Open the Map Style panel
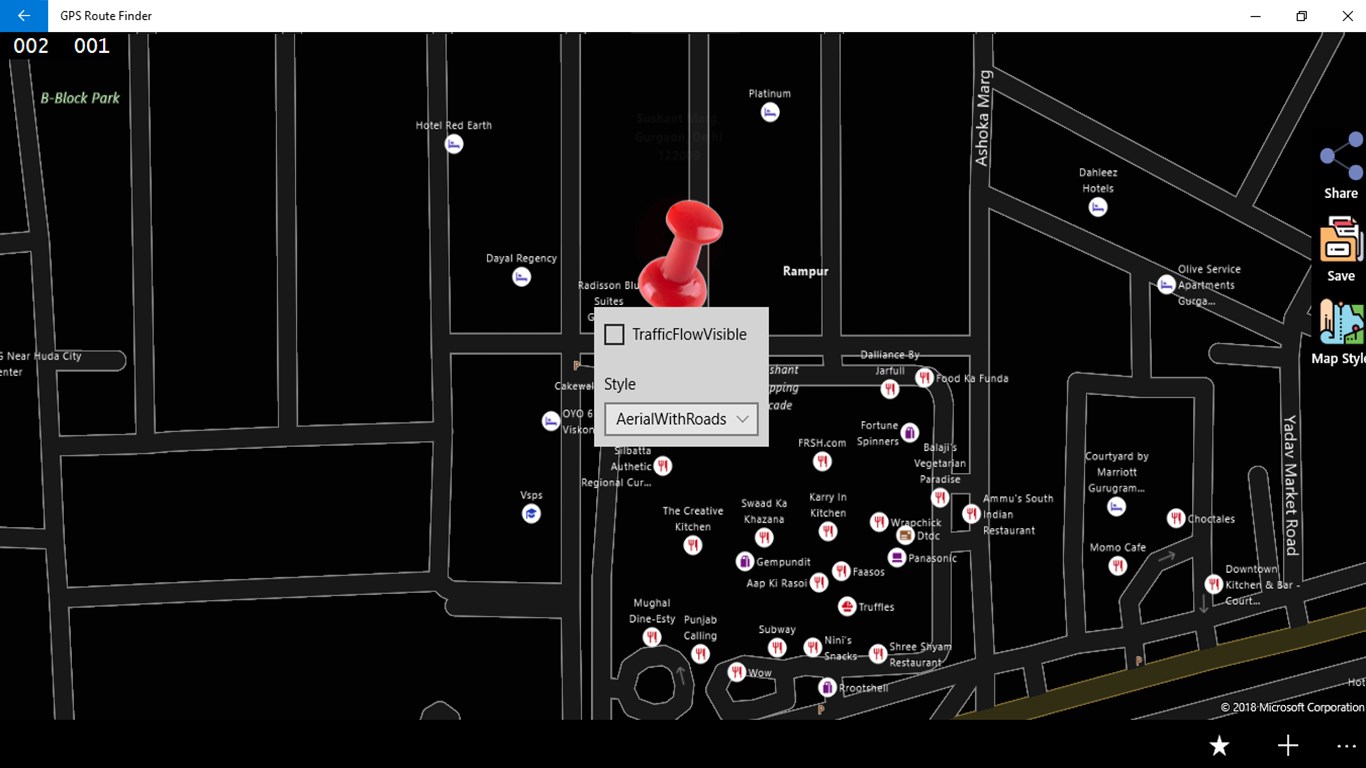The image size is (1366, 768). coord(1341,333)
